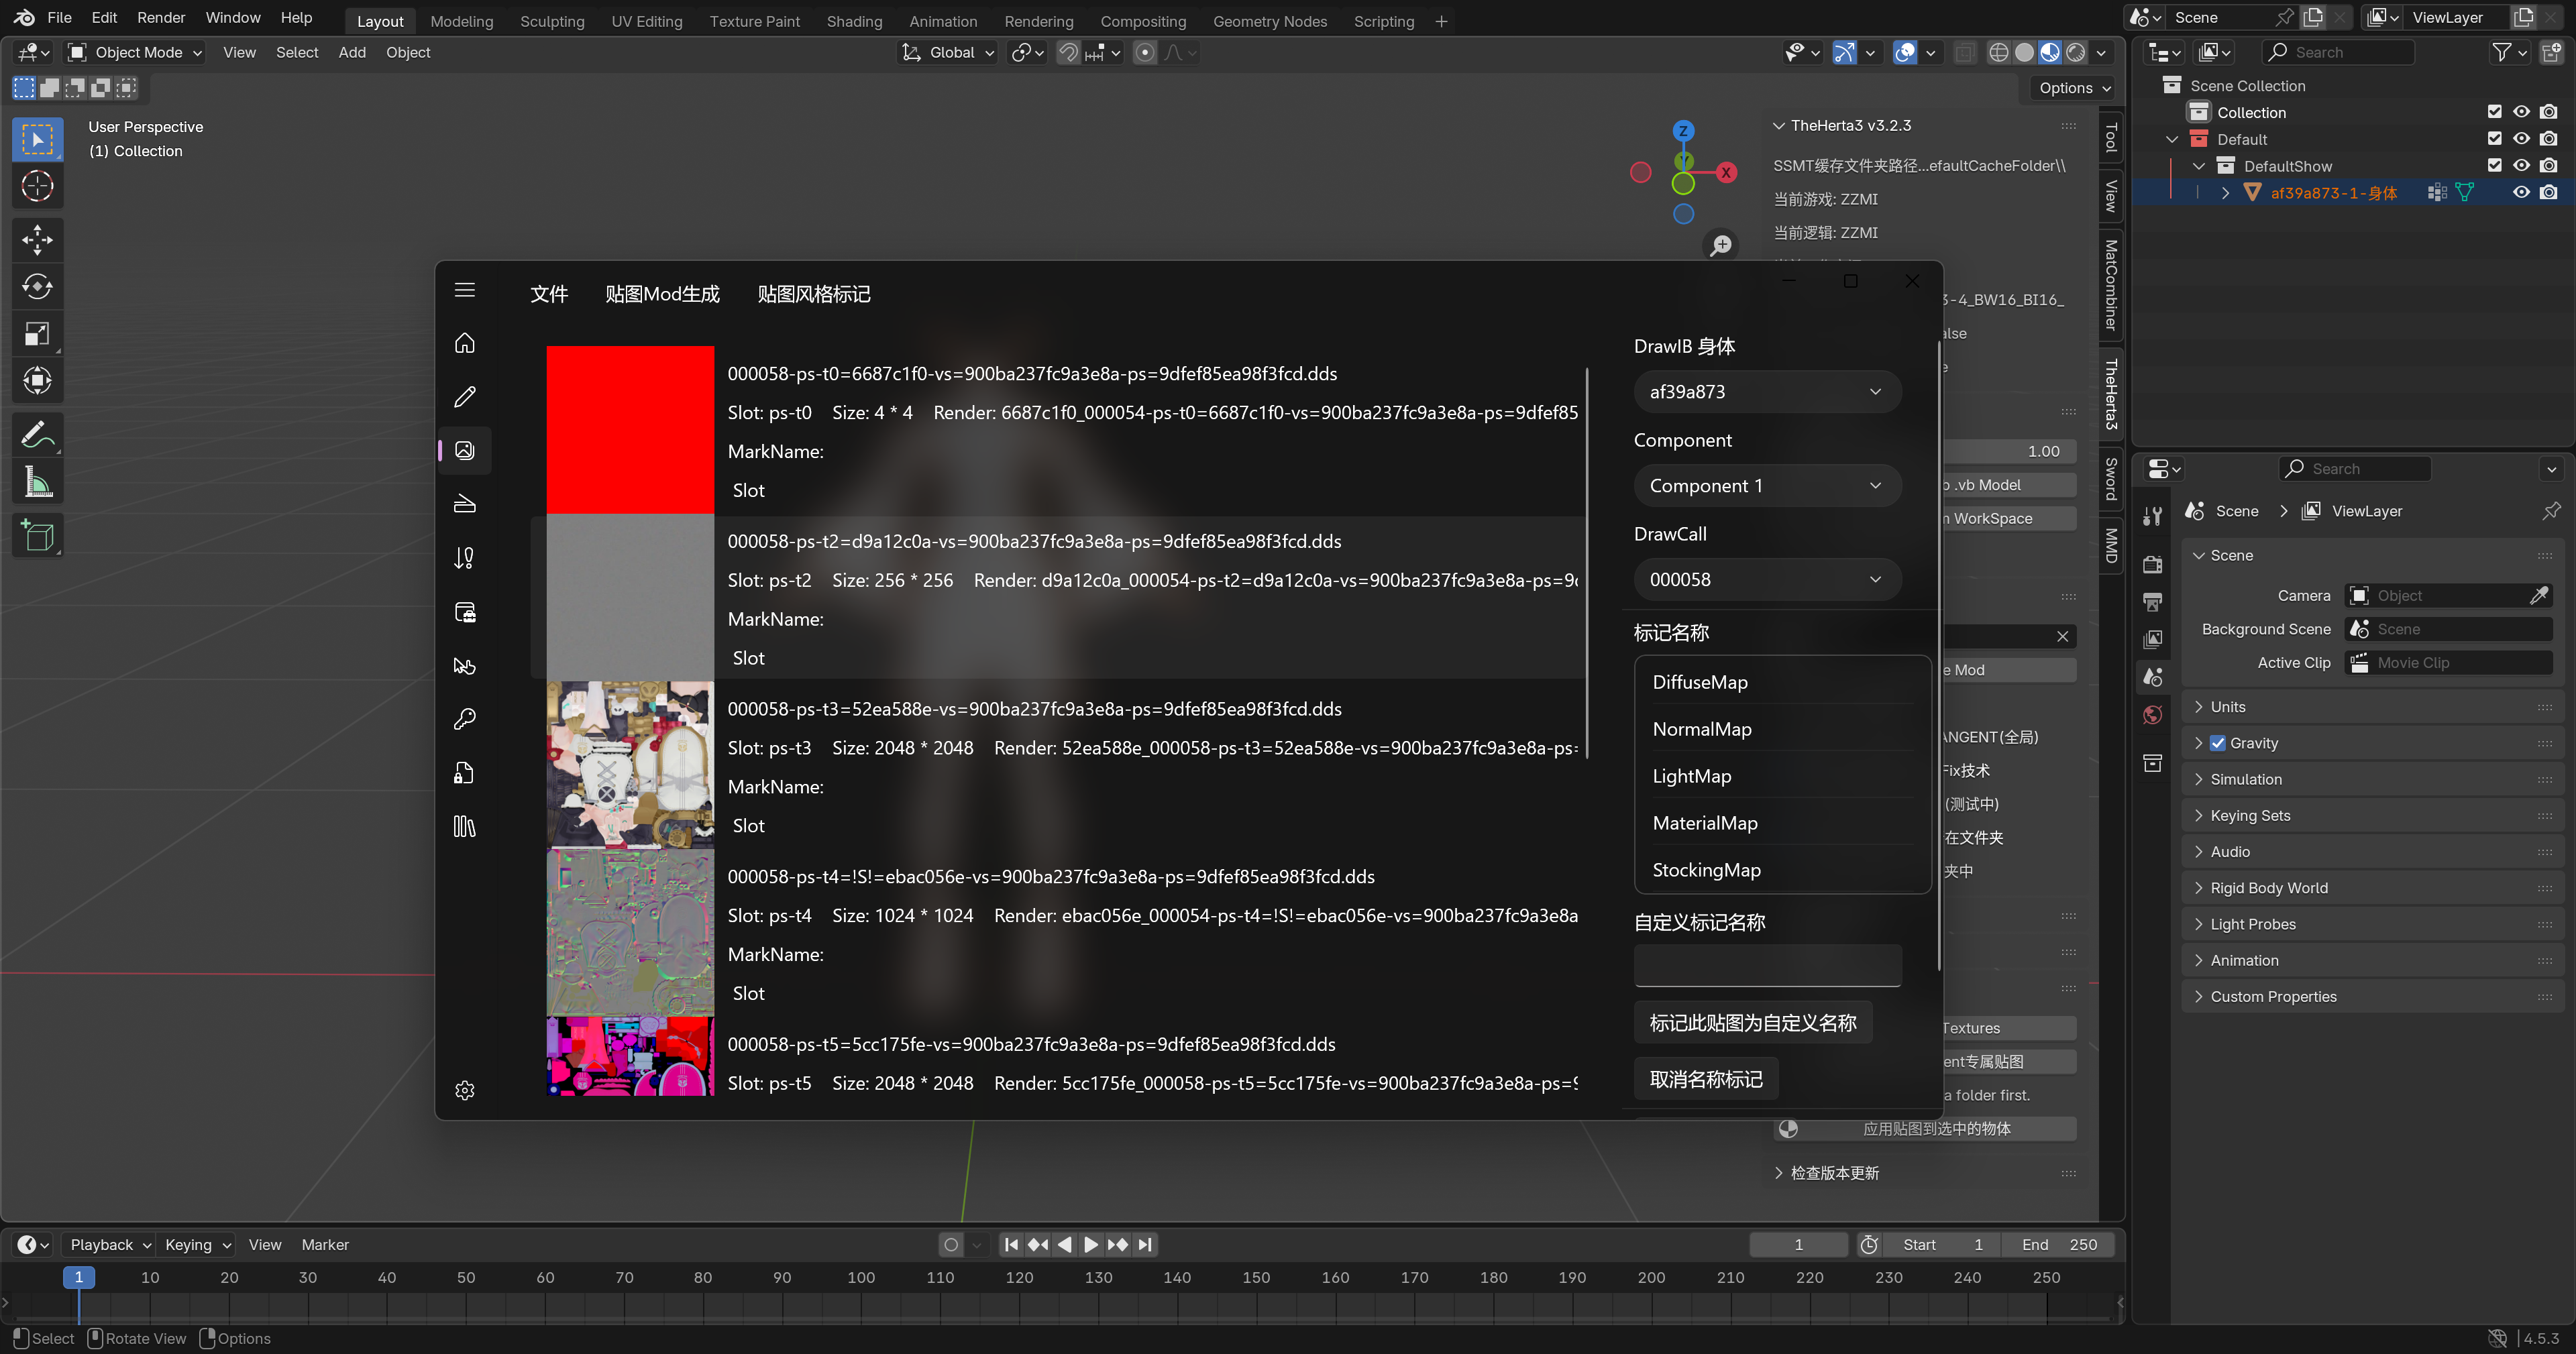Select the Annotate pencil tool
This screenshot has height=1354, width=2576.
[x=37, y=435]
